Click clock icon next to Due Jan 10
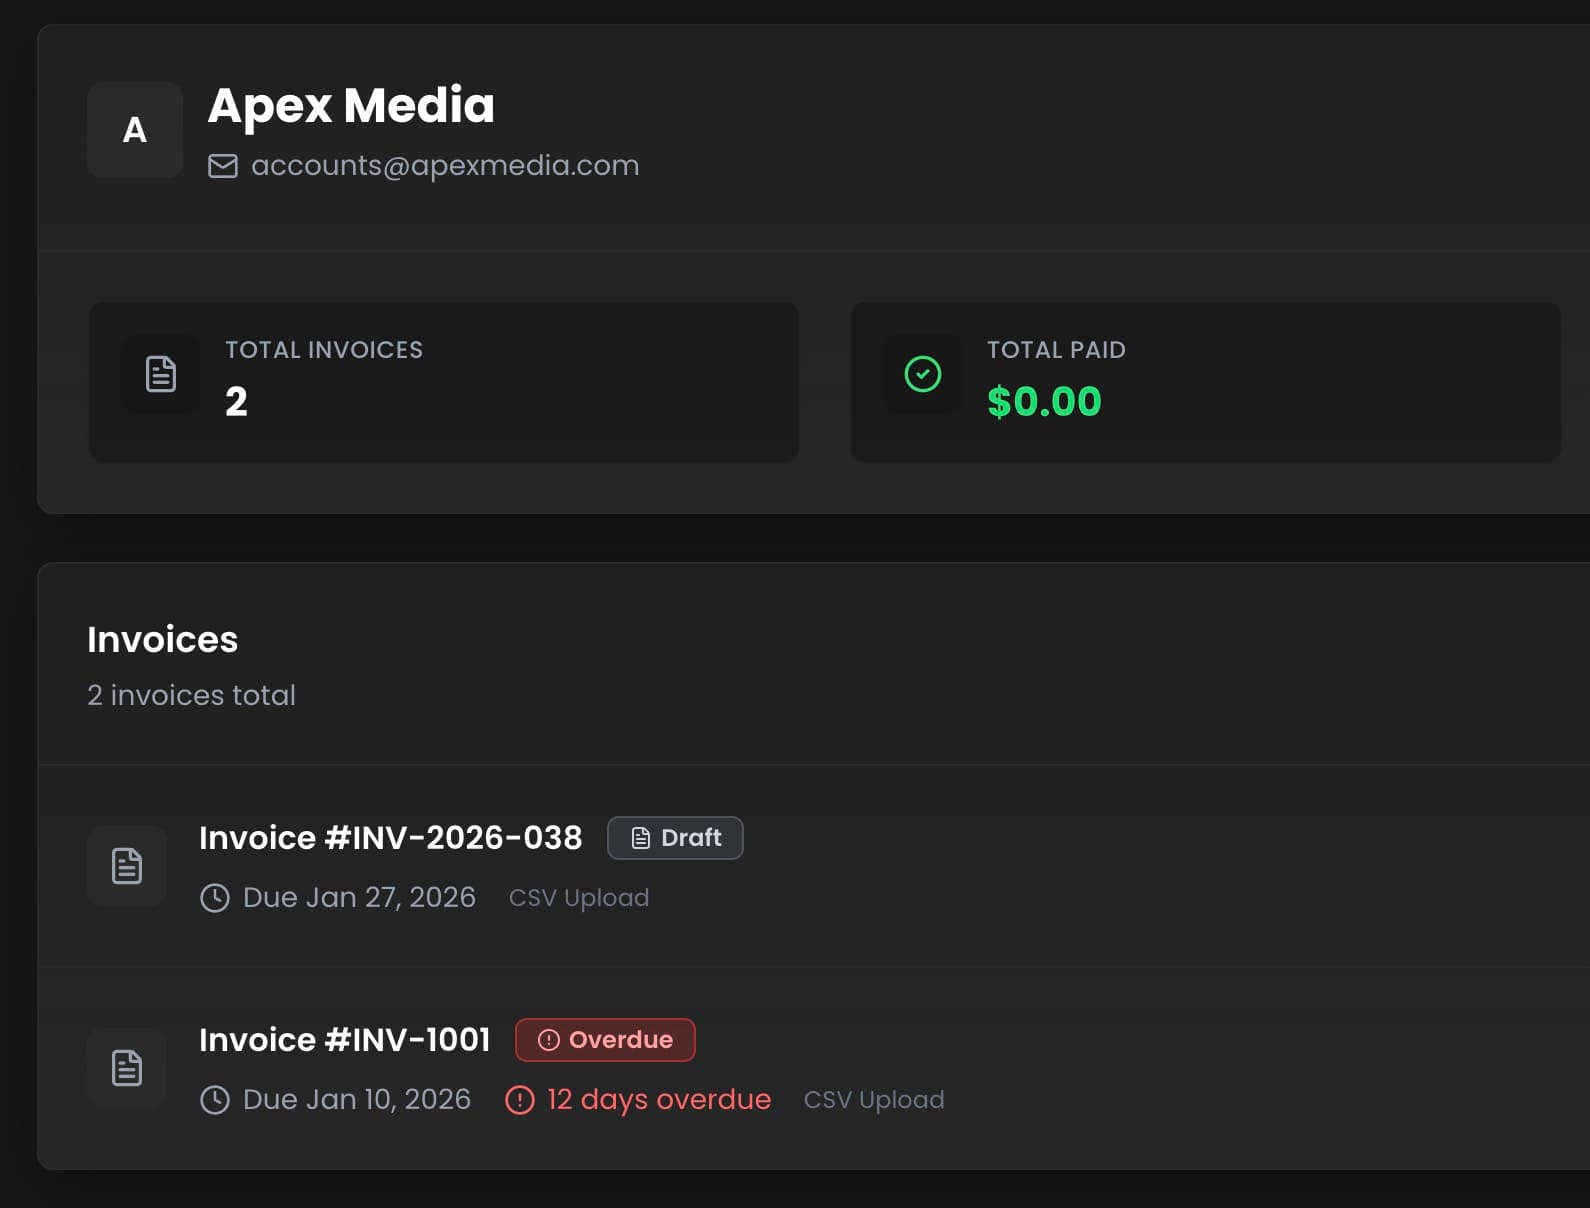The height and width of the screenshot is (1208, 1590). (x=215, y=1100)
